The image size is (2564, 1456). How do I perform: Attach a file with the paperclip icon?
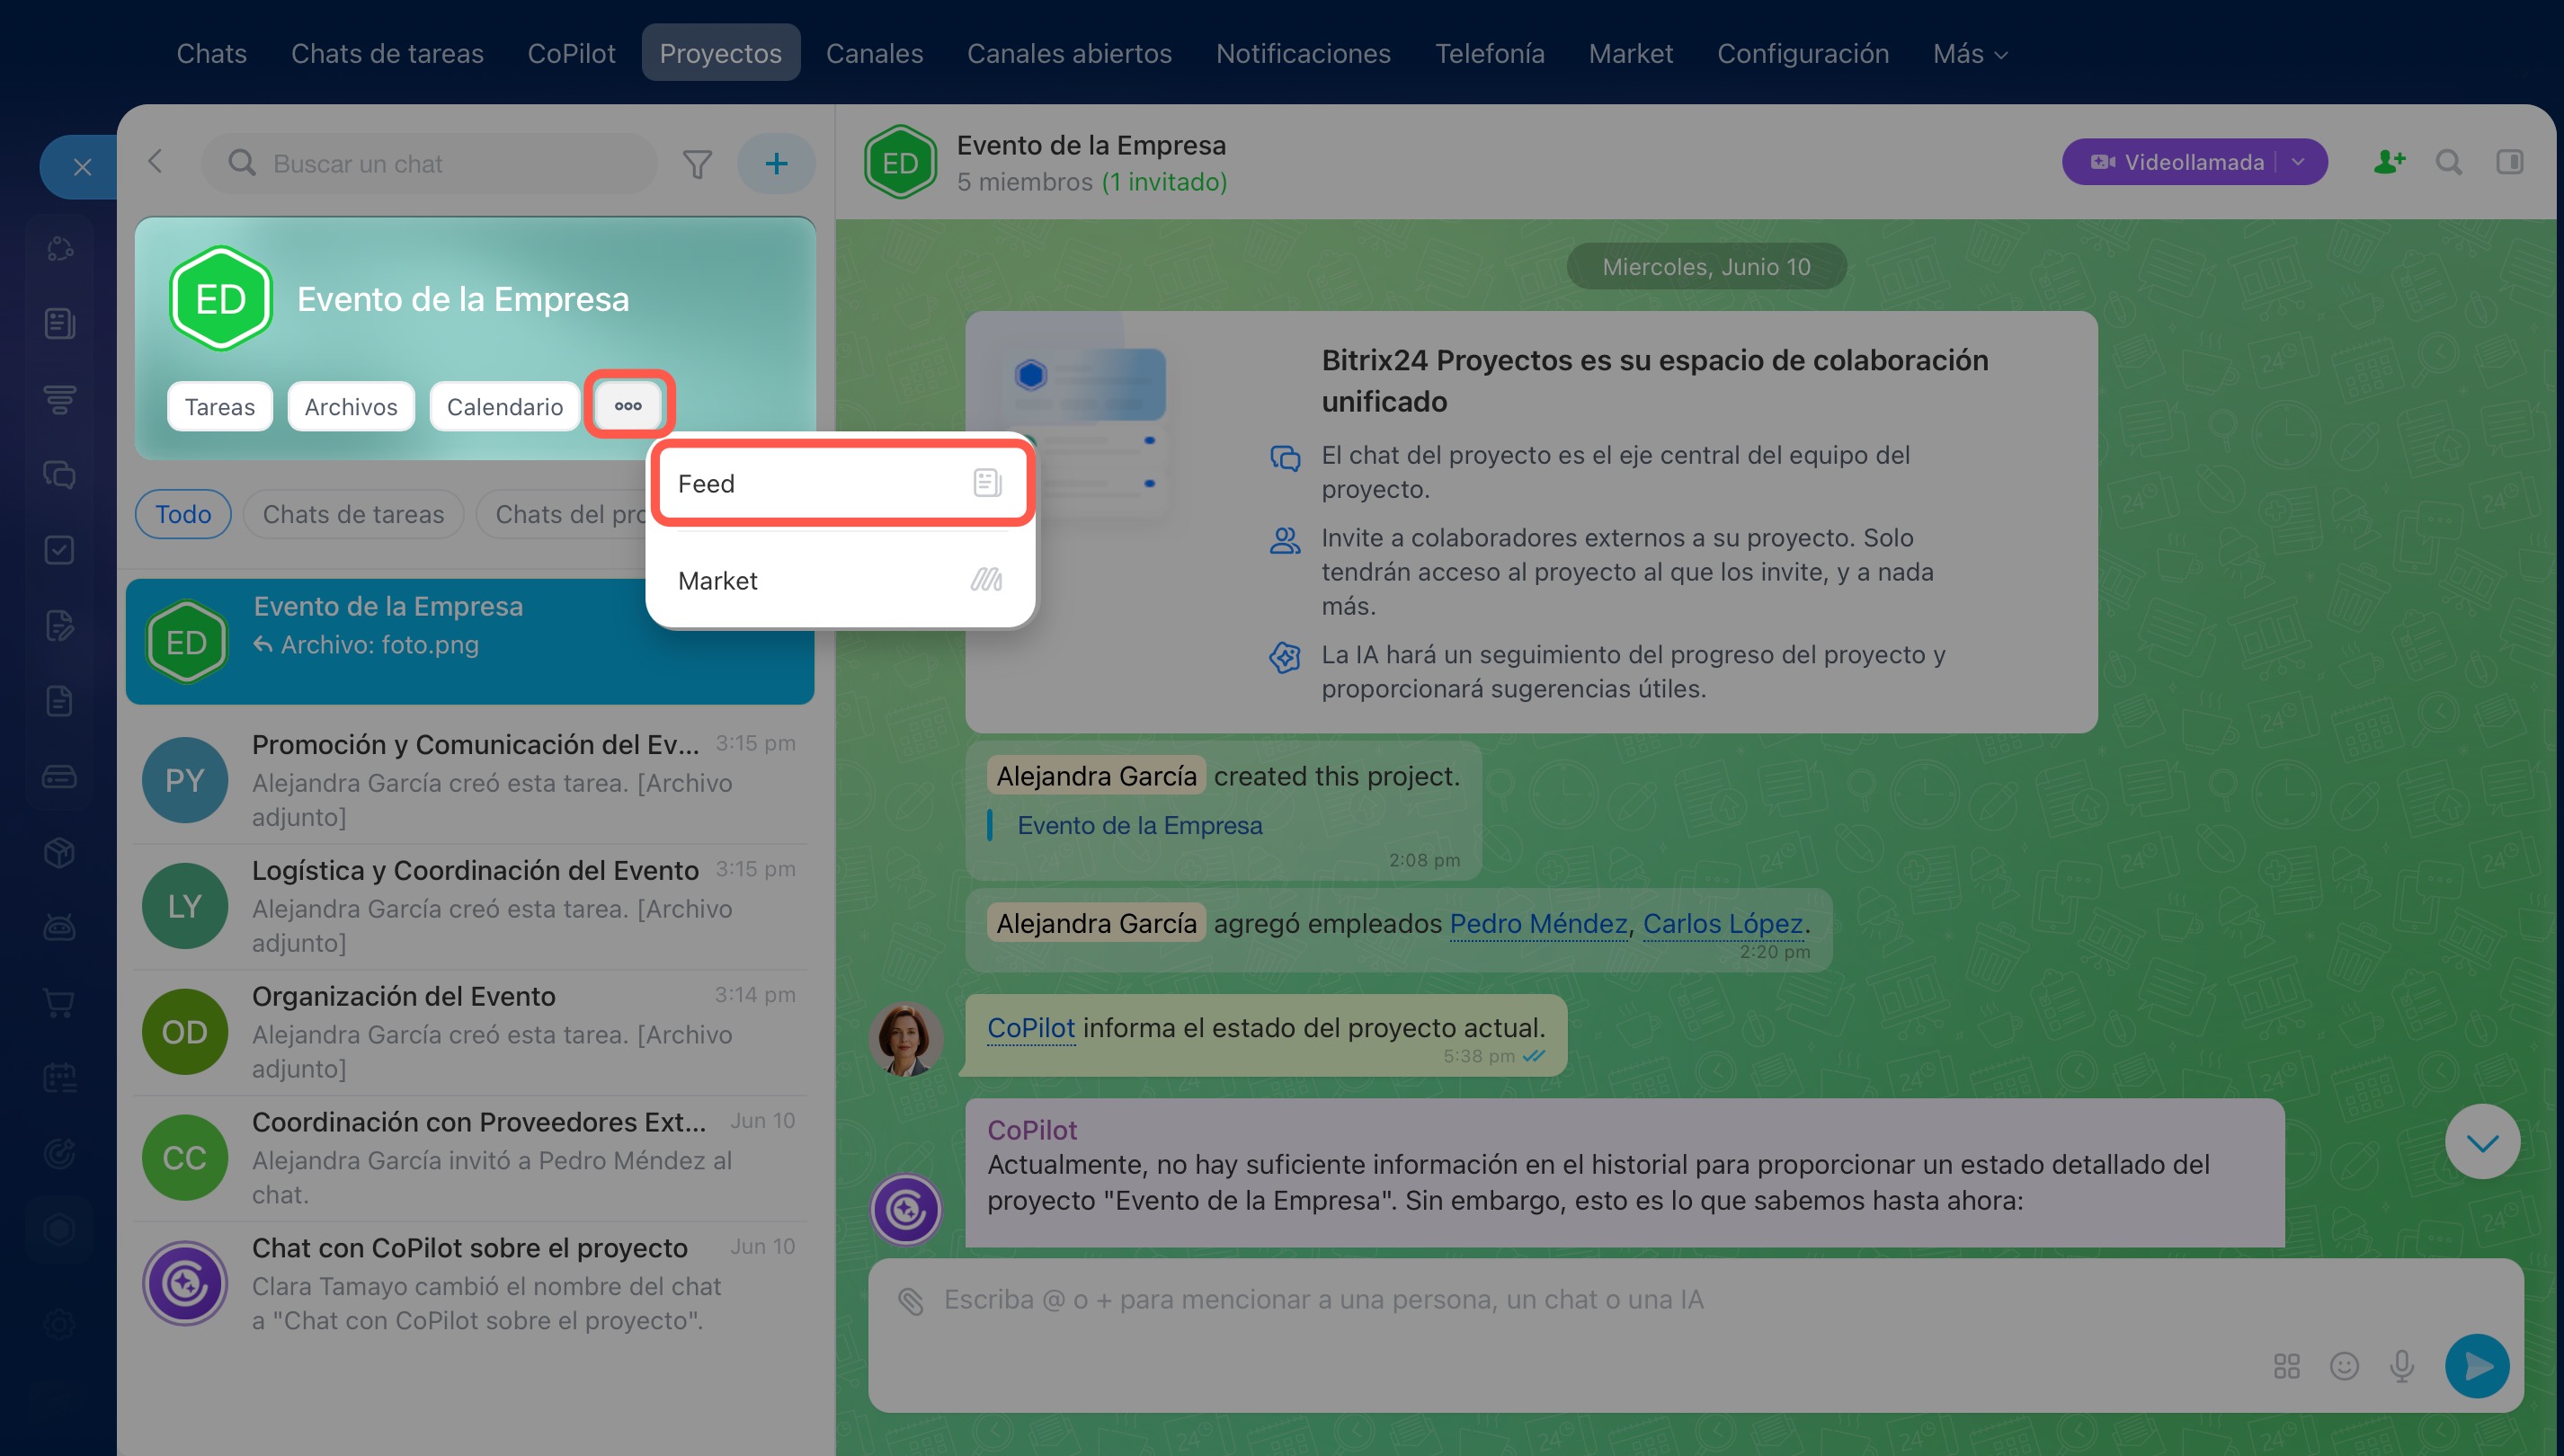[x=910, y=1301]
